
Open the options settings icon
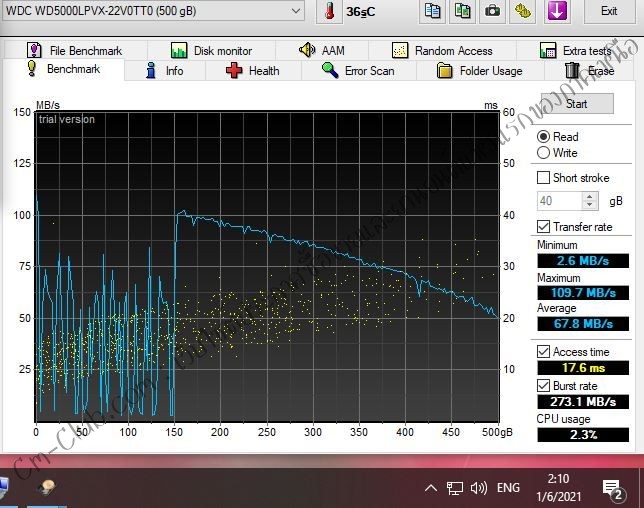522,11
